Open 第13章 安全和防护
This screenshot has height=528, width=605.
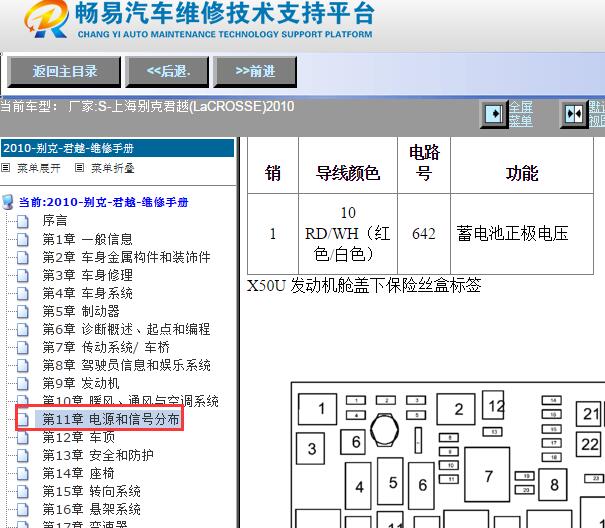click(x=98, y=455)
